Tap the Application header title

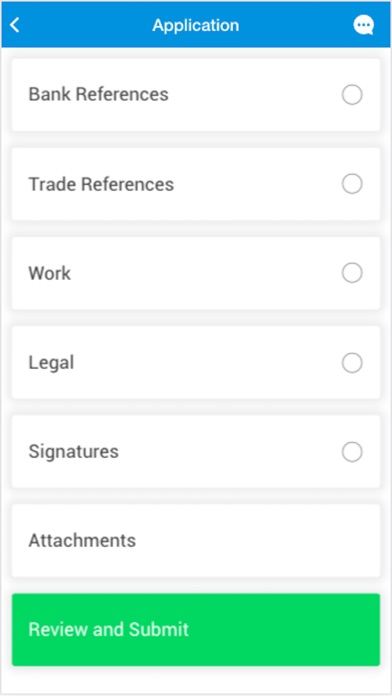[196, 25]
